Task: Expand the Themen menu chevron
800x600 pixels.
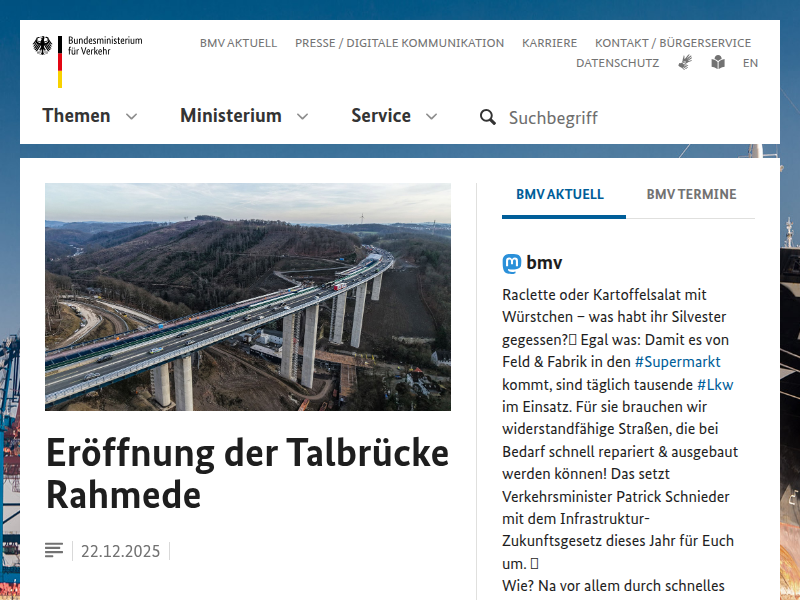Action: (131, 117)
